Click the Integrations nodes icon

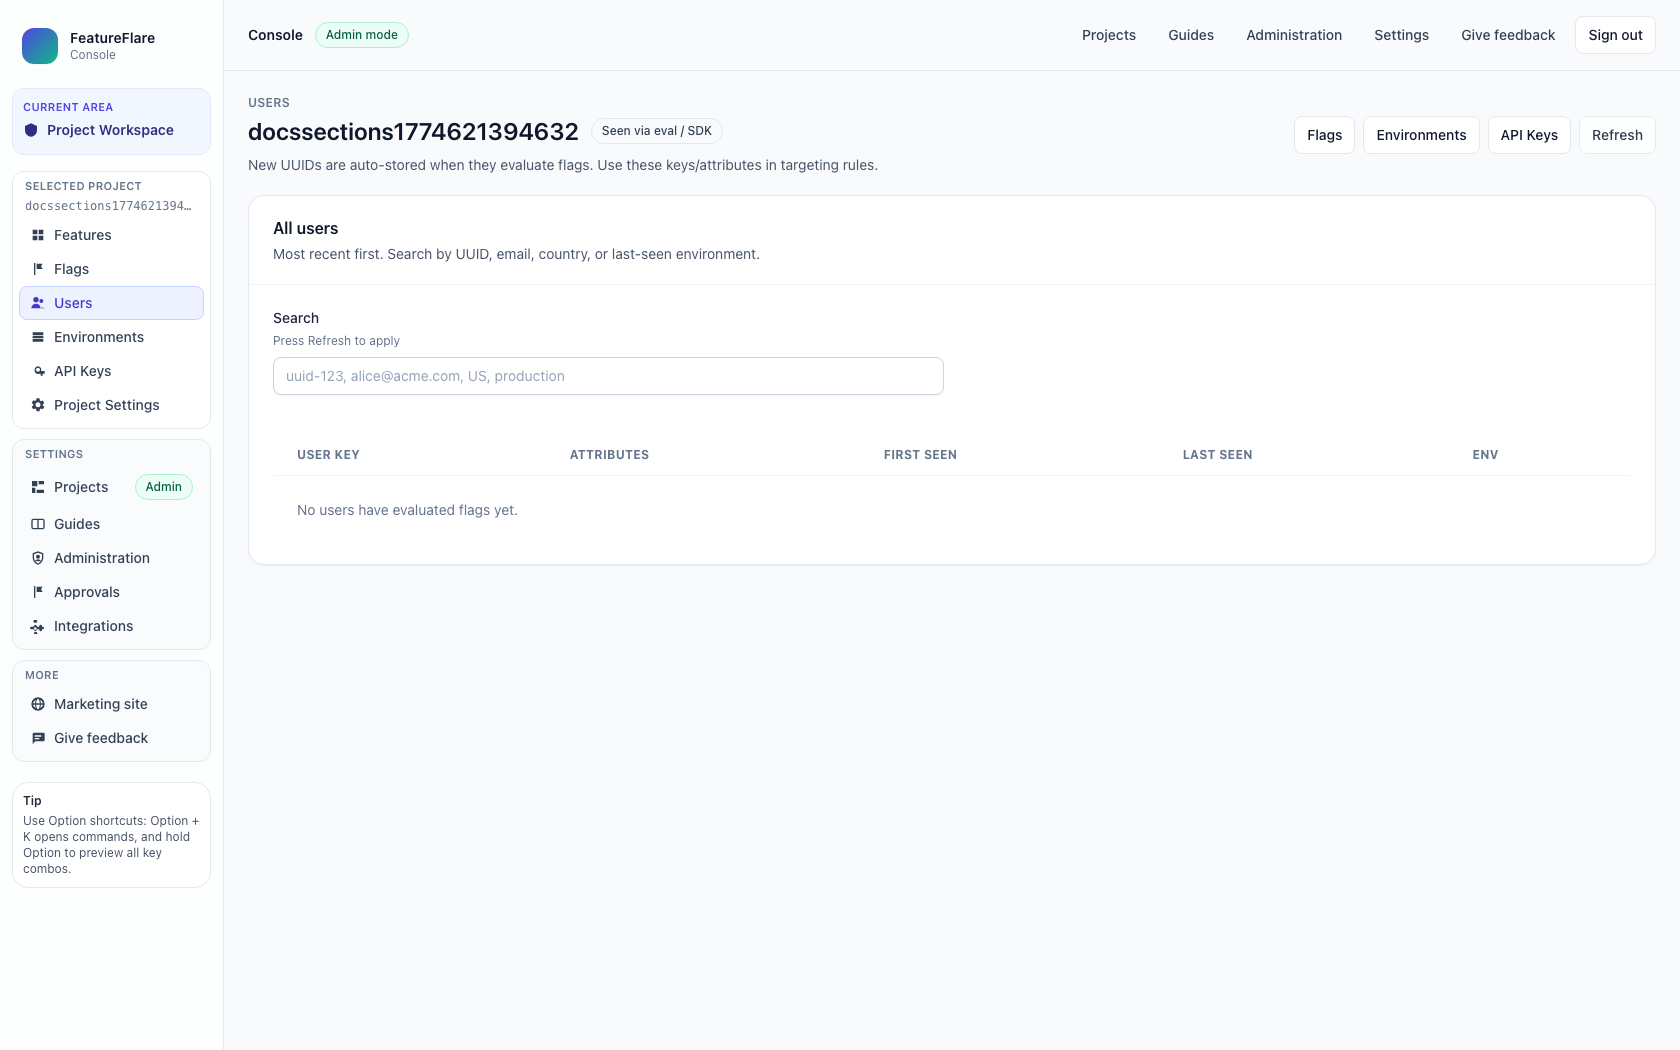(38, 626)
